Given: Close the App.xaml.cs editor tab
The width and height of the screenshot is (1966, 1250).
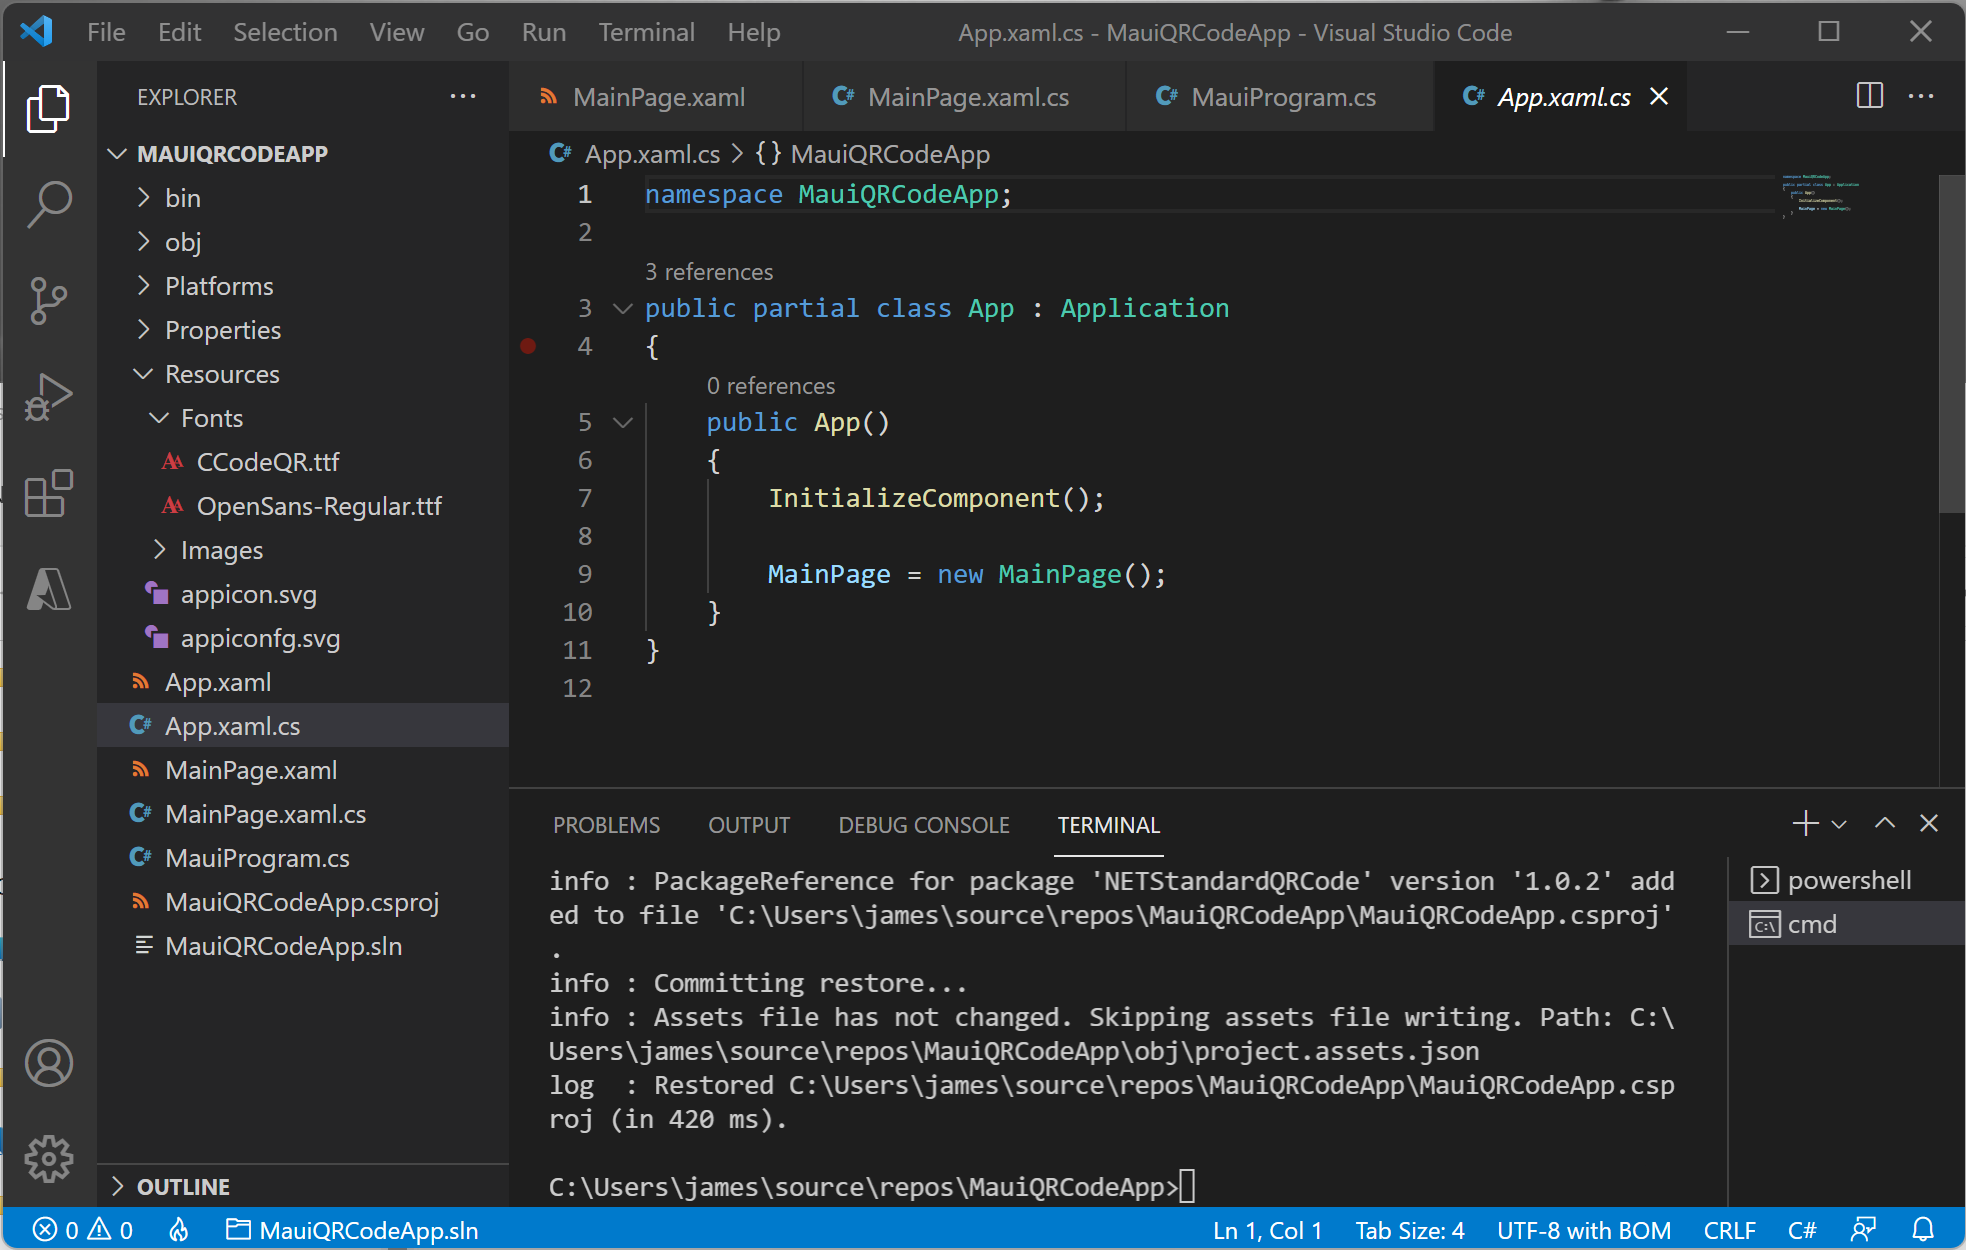Looking at the screenshot, I should tap(1659, 96).
